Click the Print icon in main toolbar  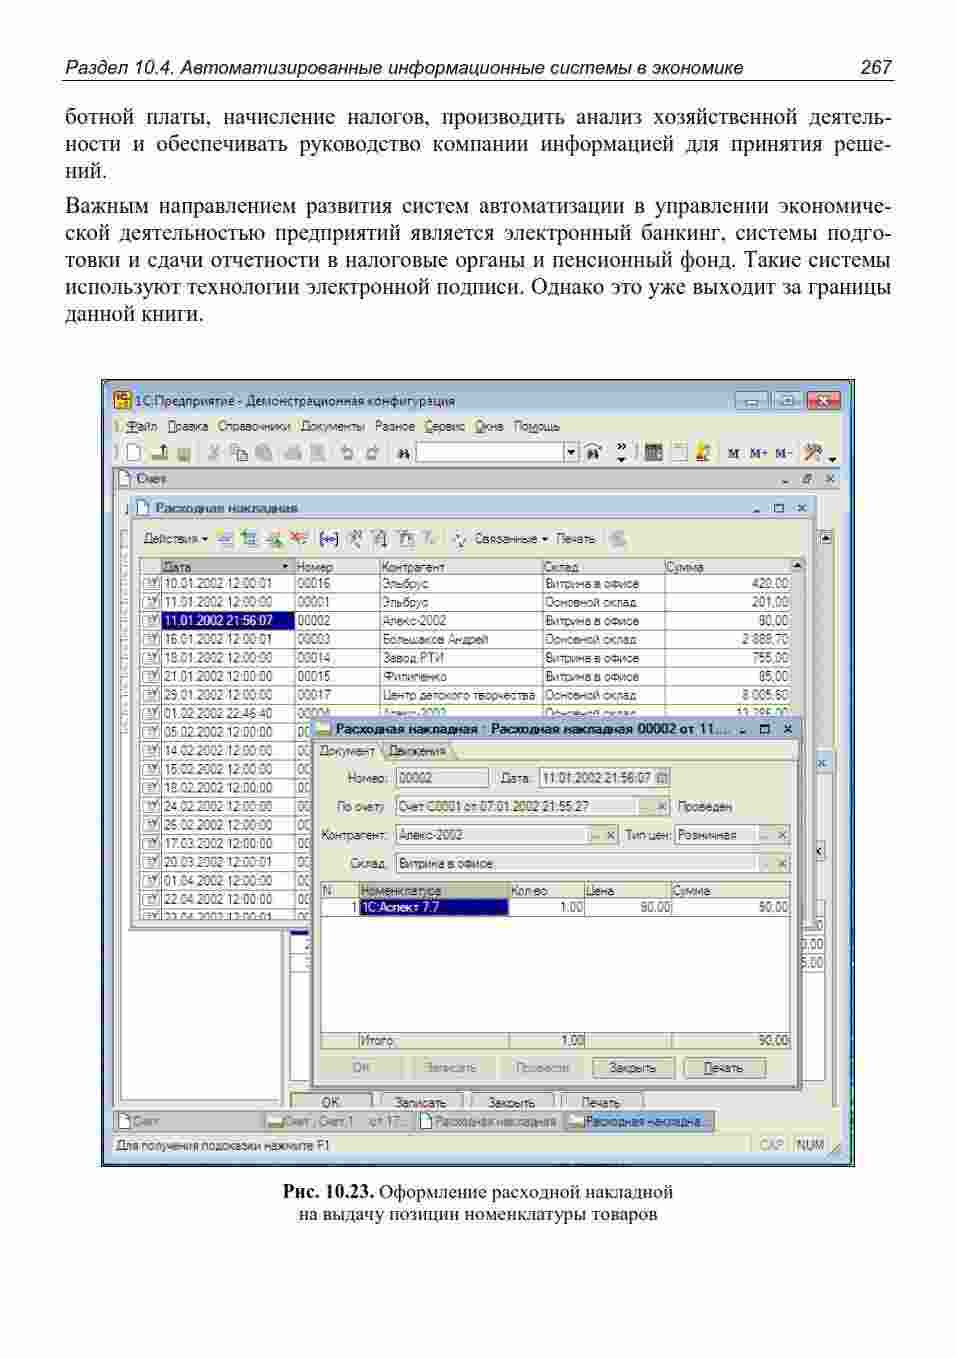pos(292,453)
